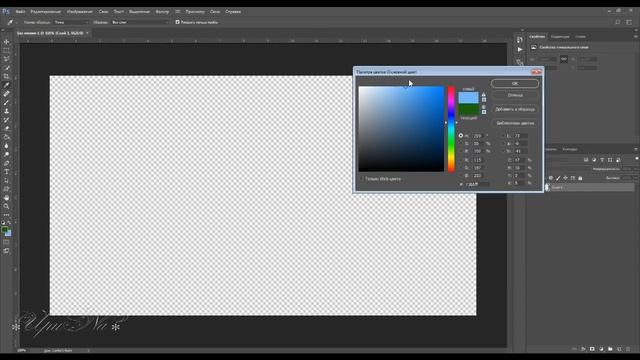Click the not-web-safe color cube icon
Viewport: 640px width, 360px height.
[484, 107]
